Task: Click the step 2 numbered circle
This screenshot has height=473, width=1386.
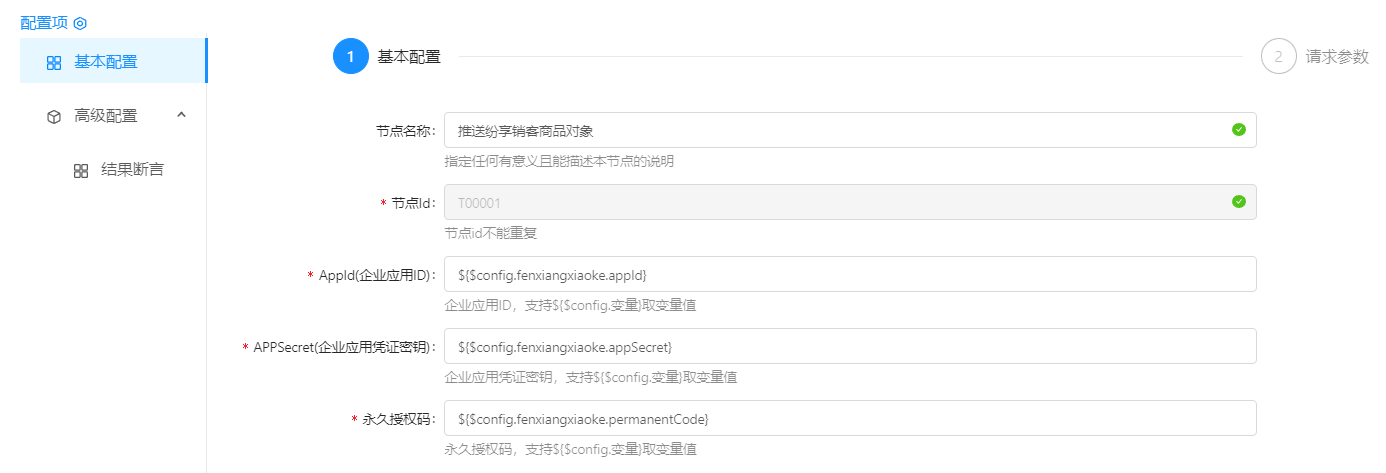Action: (x=1278, y=56)
